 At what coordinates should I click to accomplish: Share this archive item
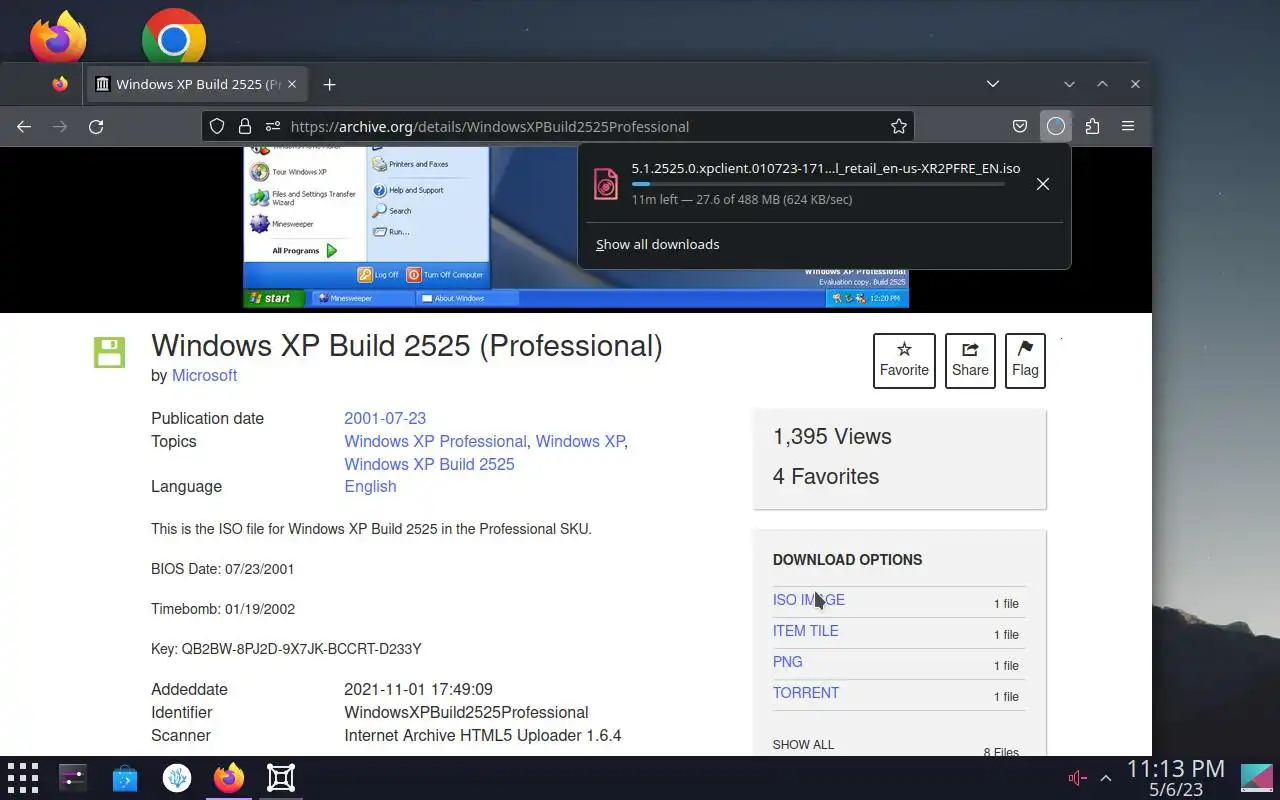click(970, 360)
